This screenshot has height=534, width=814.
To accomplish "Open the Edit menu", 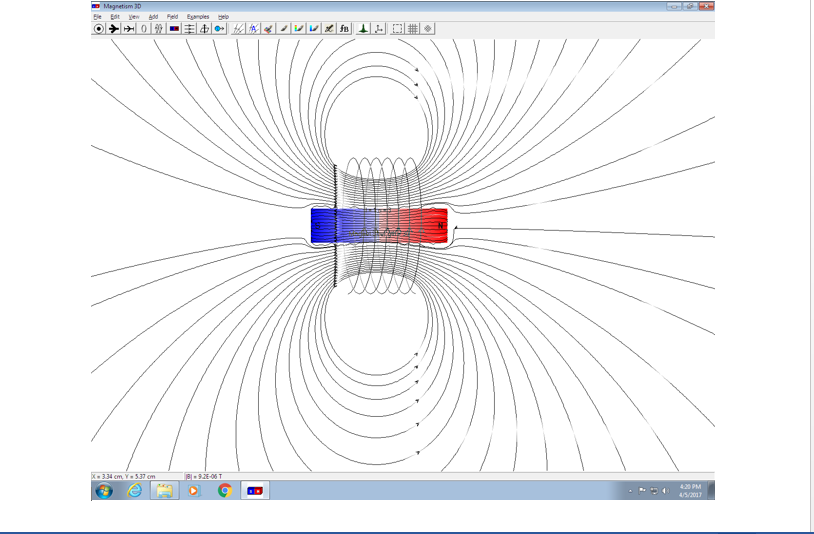I will (115, 17).
